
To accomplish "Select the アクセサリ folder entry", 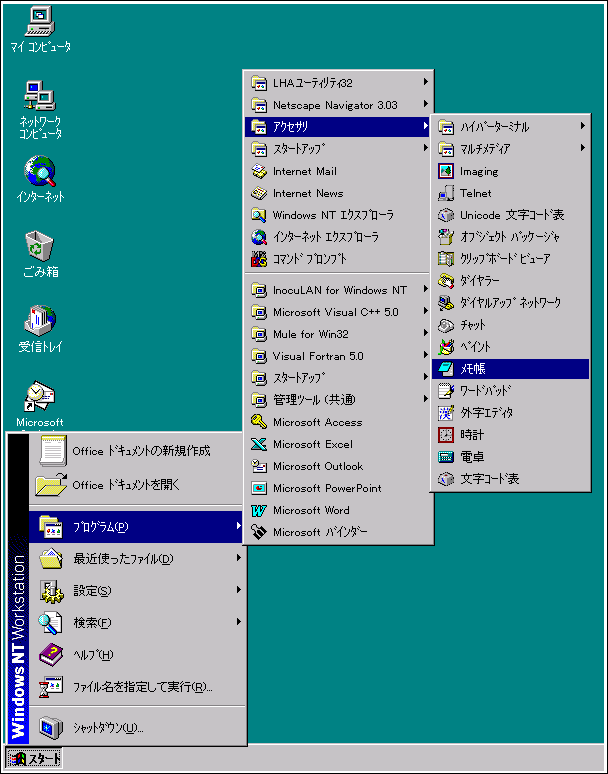I will coord(339,127).
